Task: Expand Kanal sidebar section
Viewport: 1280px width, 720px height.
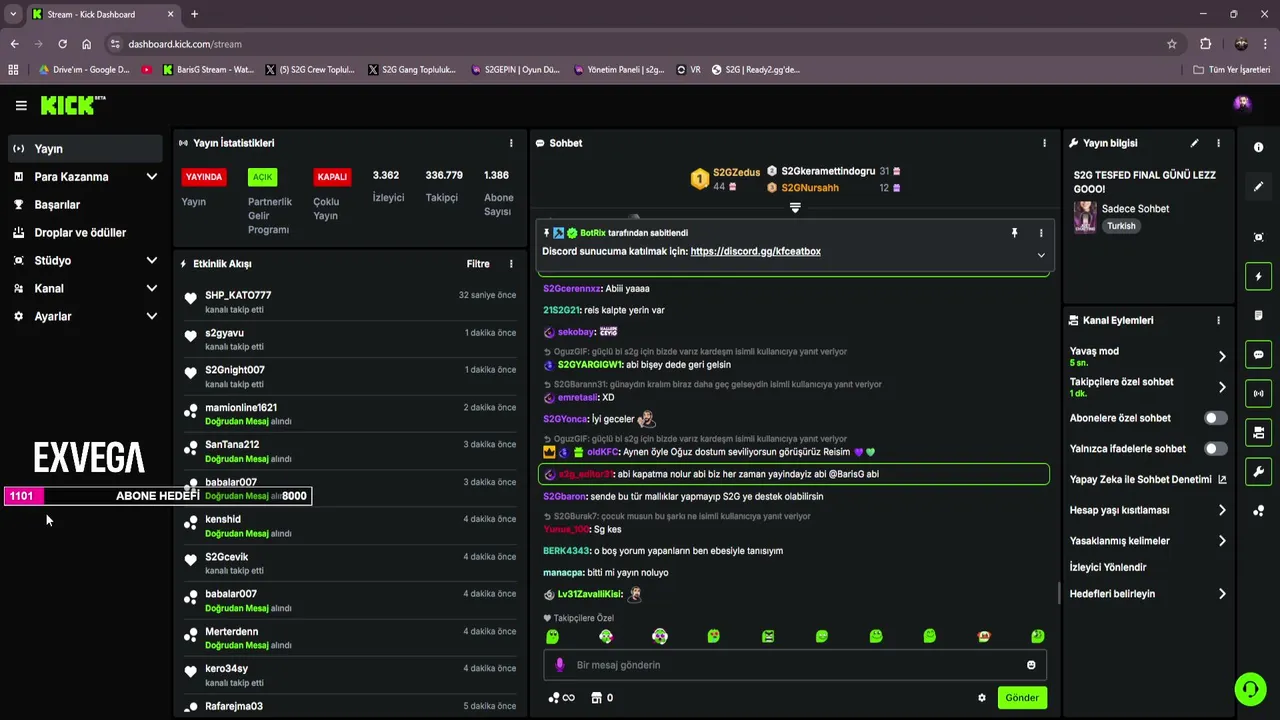Action: (85, 288)
